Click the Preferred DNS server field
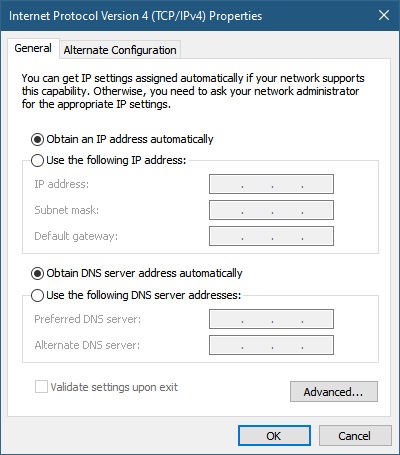Image resolution: width=400 pixels, height=455 pixels. [271, 319]
